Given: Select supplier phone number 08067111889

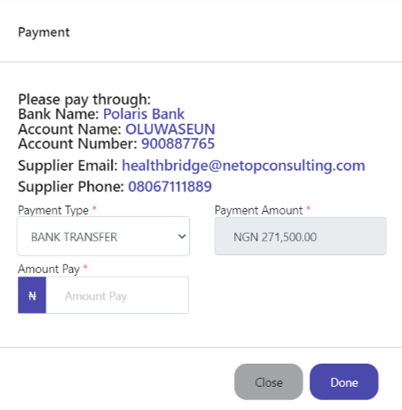Looking at the screenshot, I should pyautogui.click(x=170, y=187).
